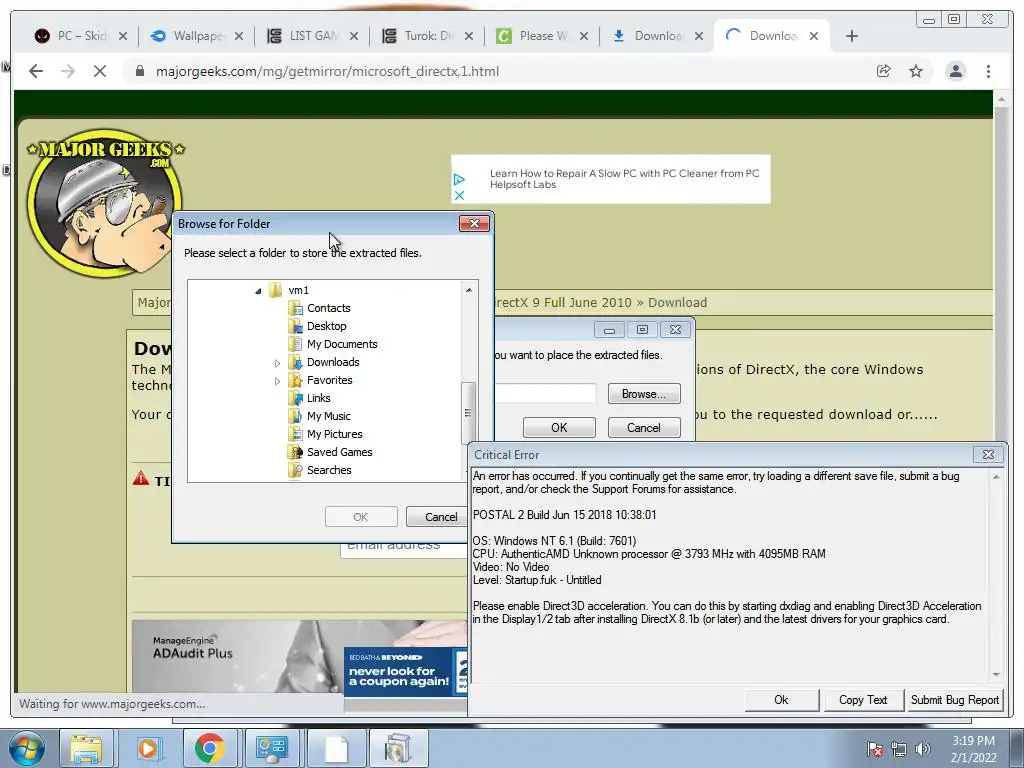Launch Windows Media Player from taskbar

148,748
